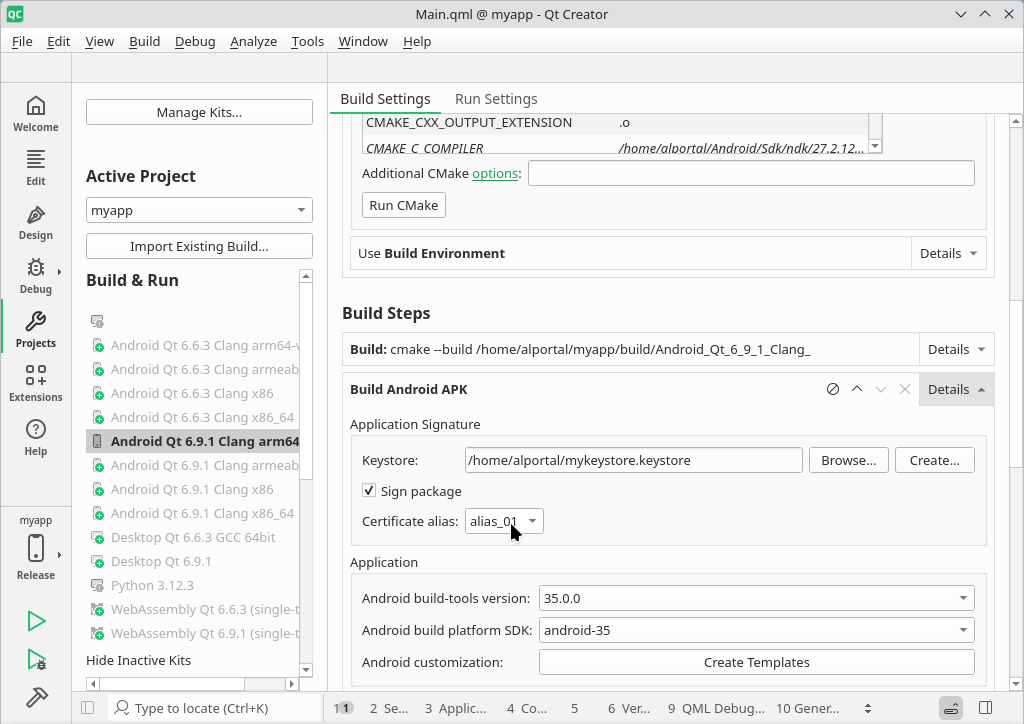Open Android build platform SDK dropdown

point(756,630)
